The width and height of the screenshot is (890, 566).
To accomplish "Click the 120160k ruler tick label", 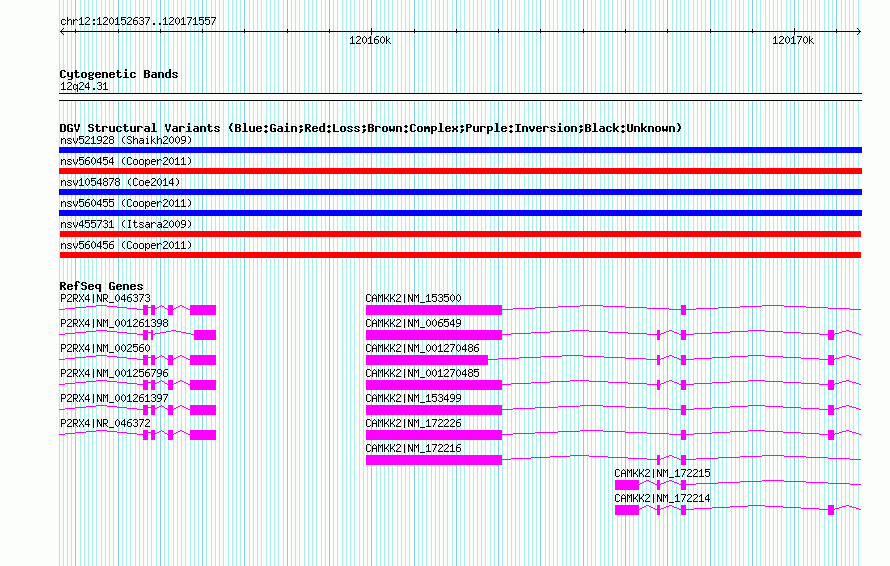I will click(x=370, y=40).
